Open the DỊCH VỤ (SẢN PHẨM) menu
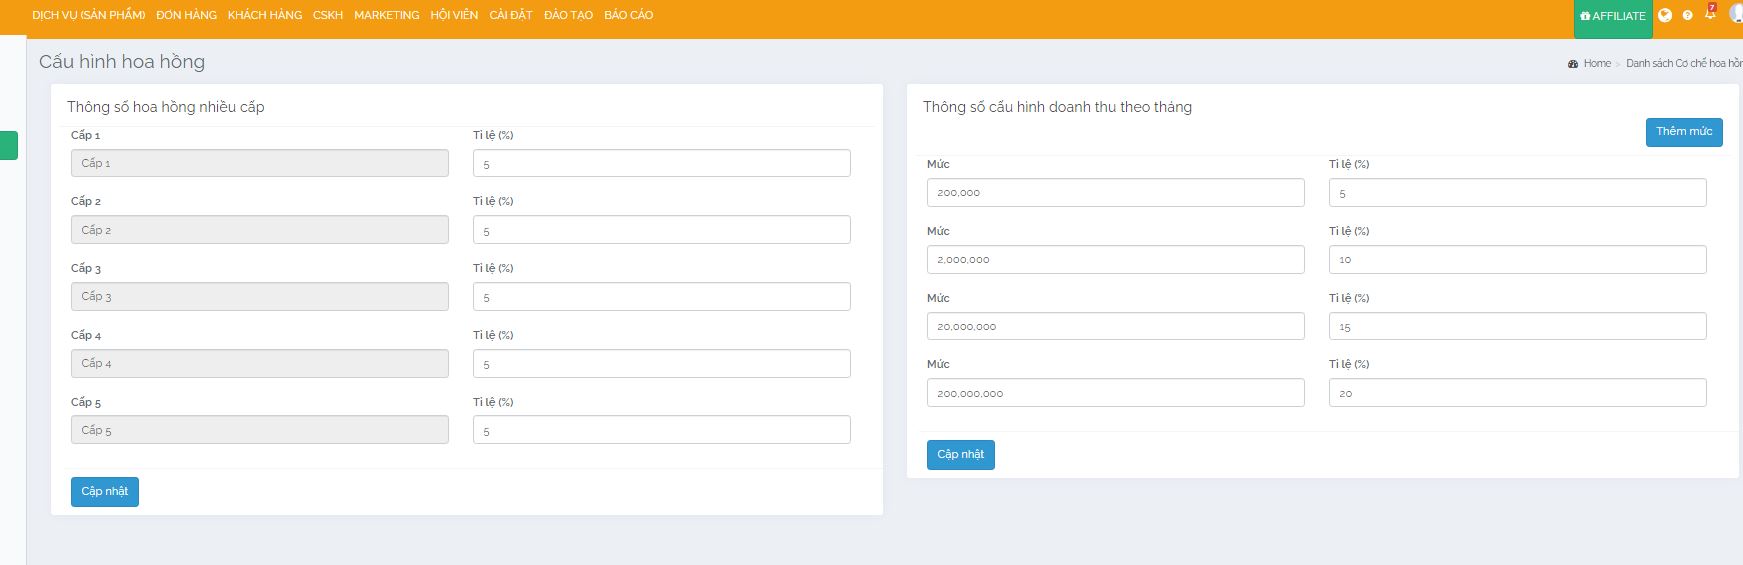1743x565 pixels. 88,15
